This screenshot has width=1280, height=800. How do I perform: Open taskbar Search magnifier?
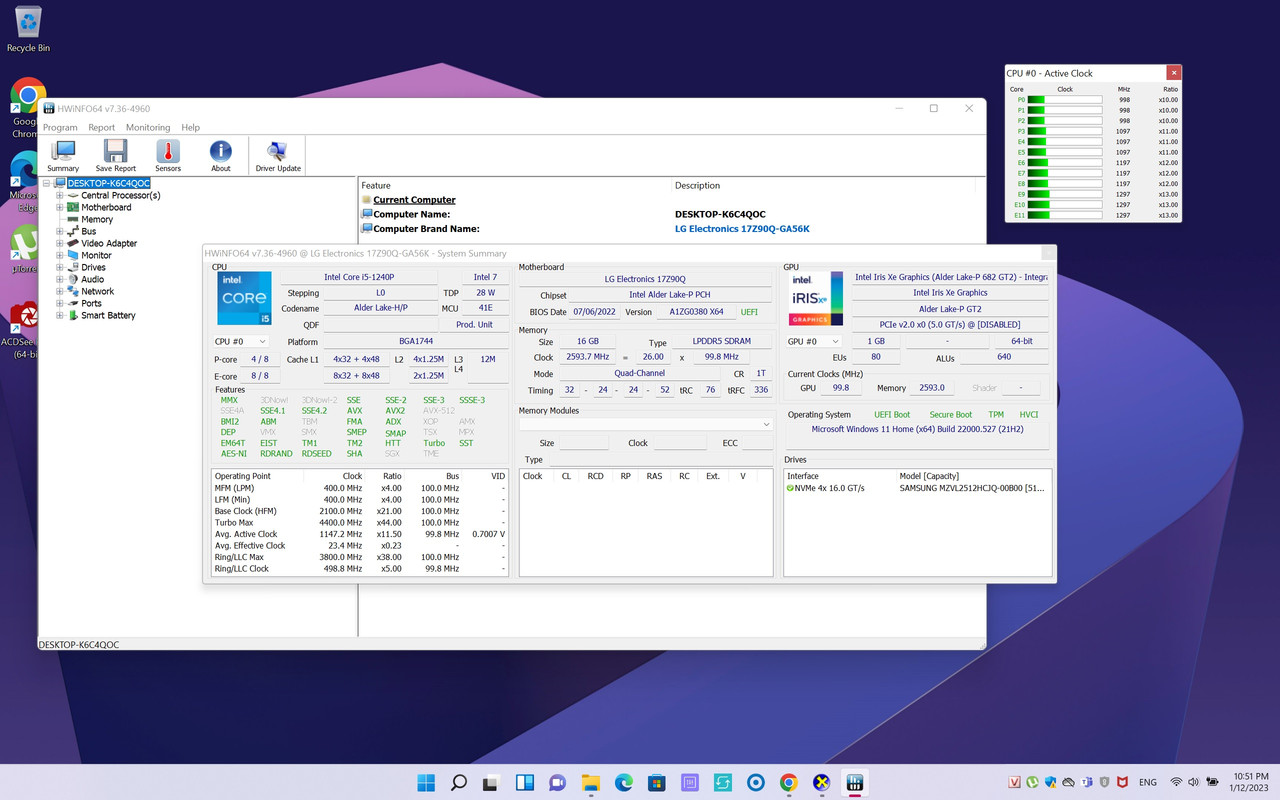(x=459, y=782)
